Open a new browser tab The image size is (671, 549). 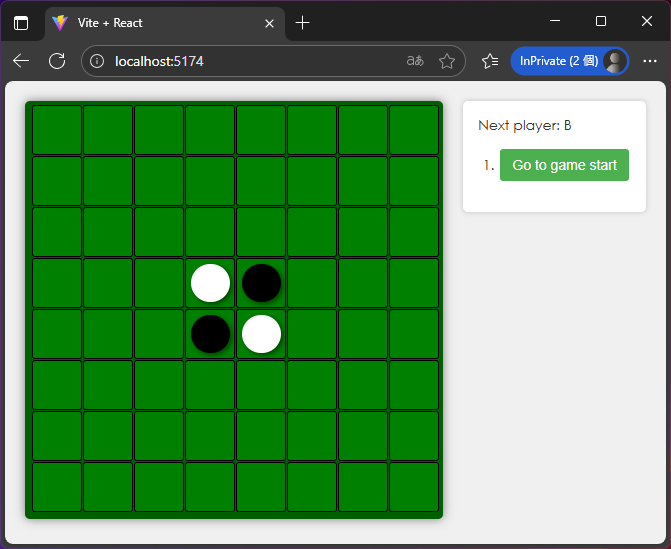[303, 23]
